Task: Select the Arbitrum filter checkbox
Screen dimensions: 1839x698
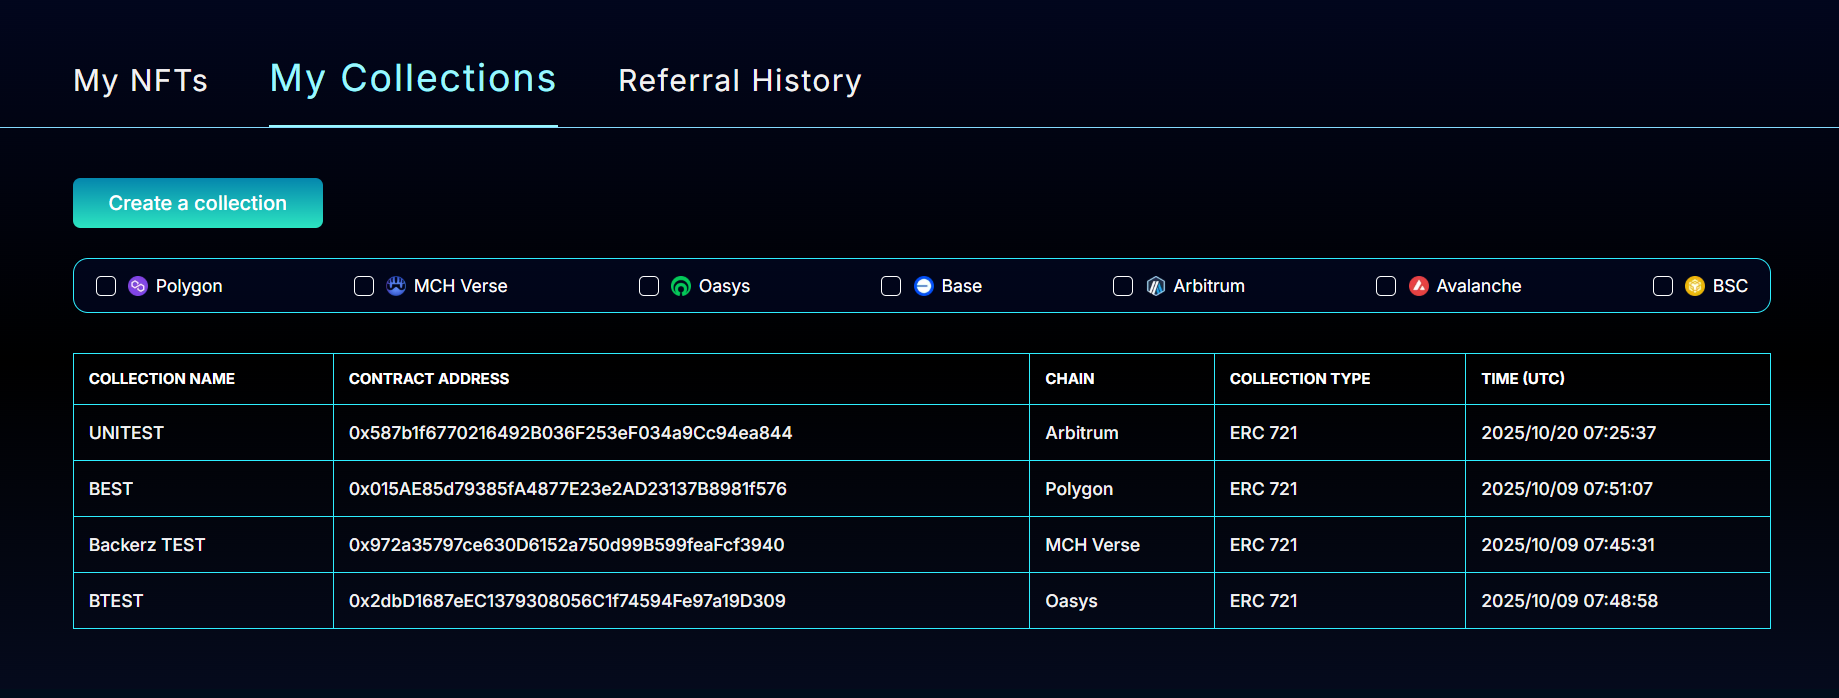Action: coord(1123,286)
